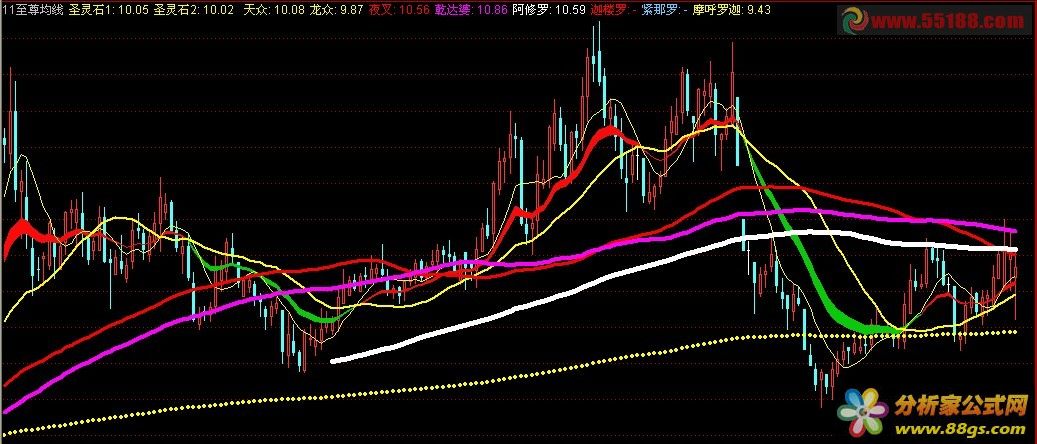This screenshot has height=444, width=1037.
Task: Select the 摩呼罗迦: 9.43 legend entry
Action: click(731, 10)
